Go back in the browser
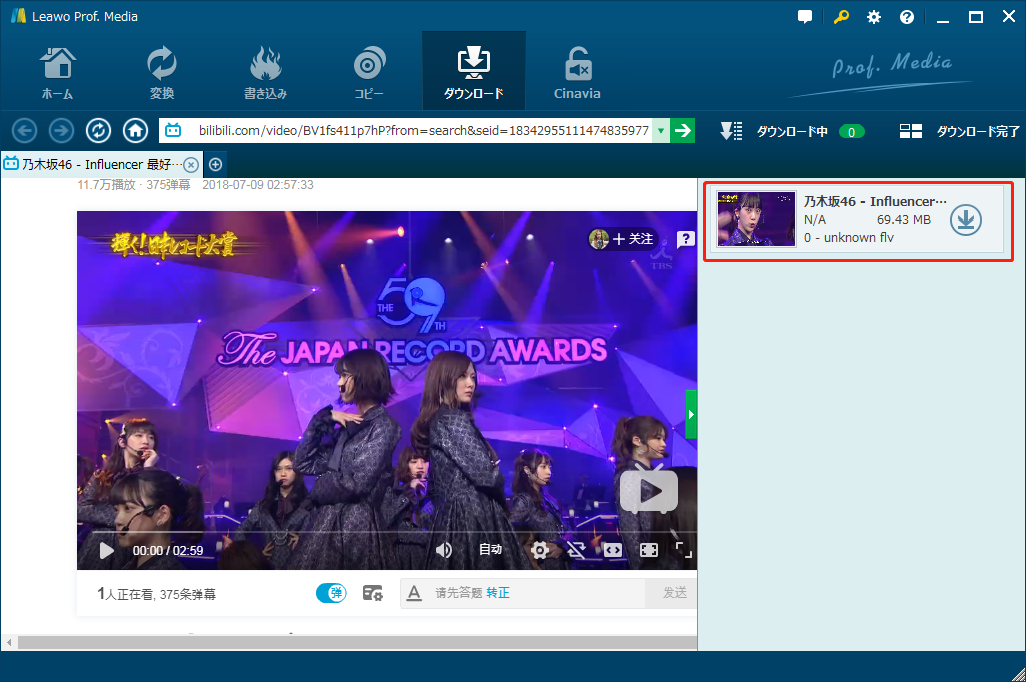 (24, 131)
